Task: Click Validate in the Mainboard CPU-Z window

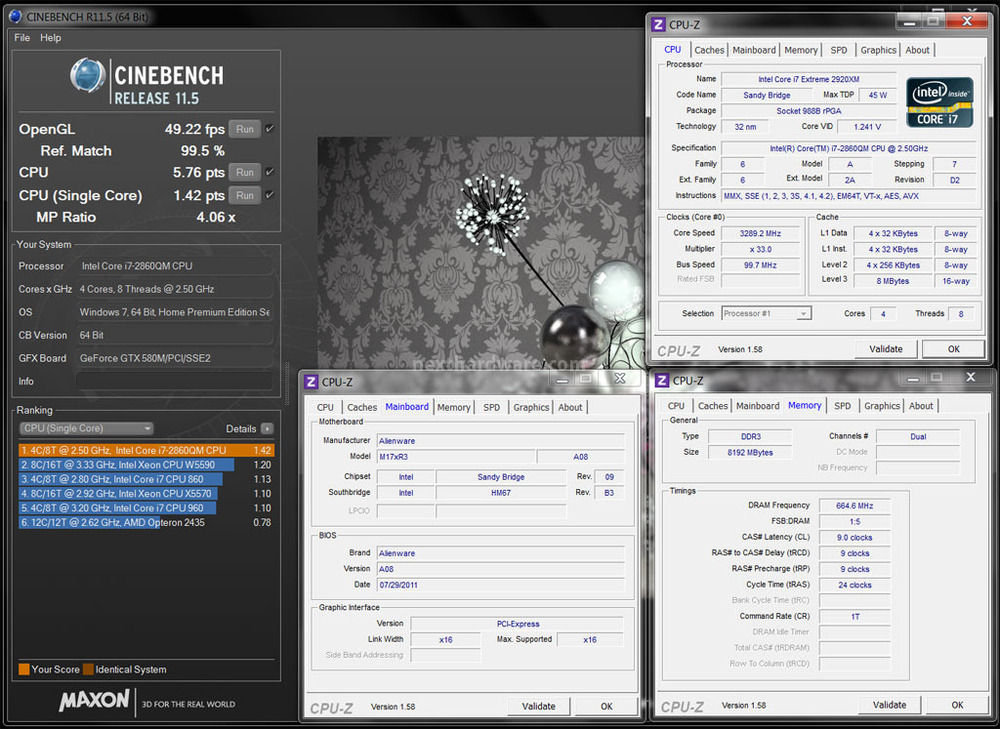Action: pyautogui.click(x=538, y=706)
